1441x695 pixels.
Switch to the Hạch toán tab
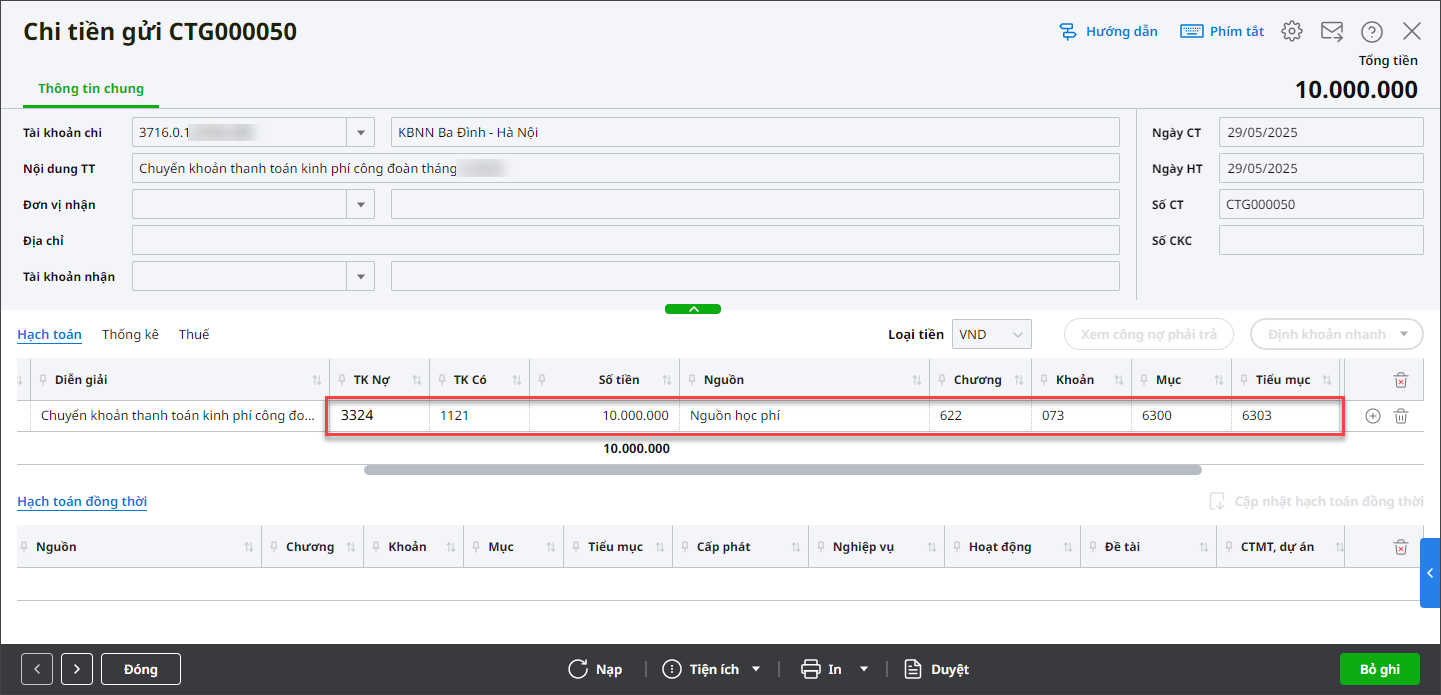49,334
